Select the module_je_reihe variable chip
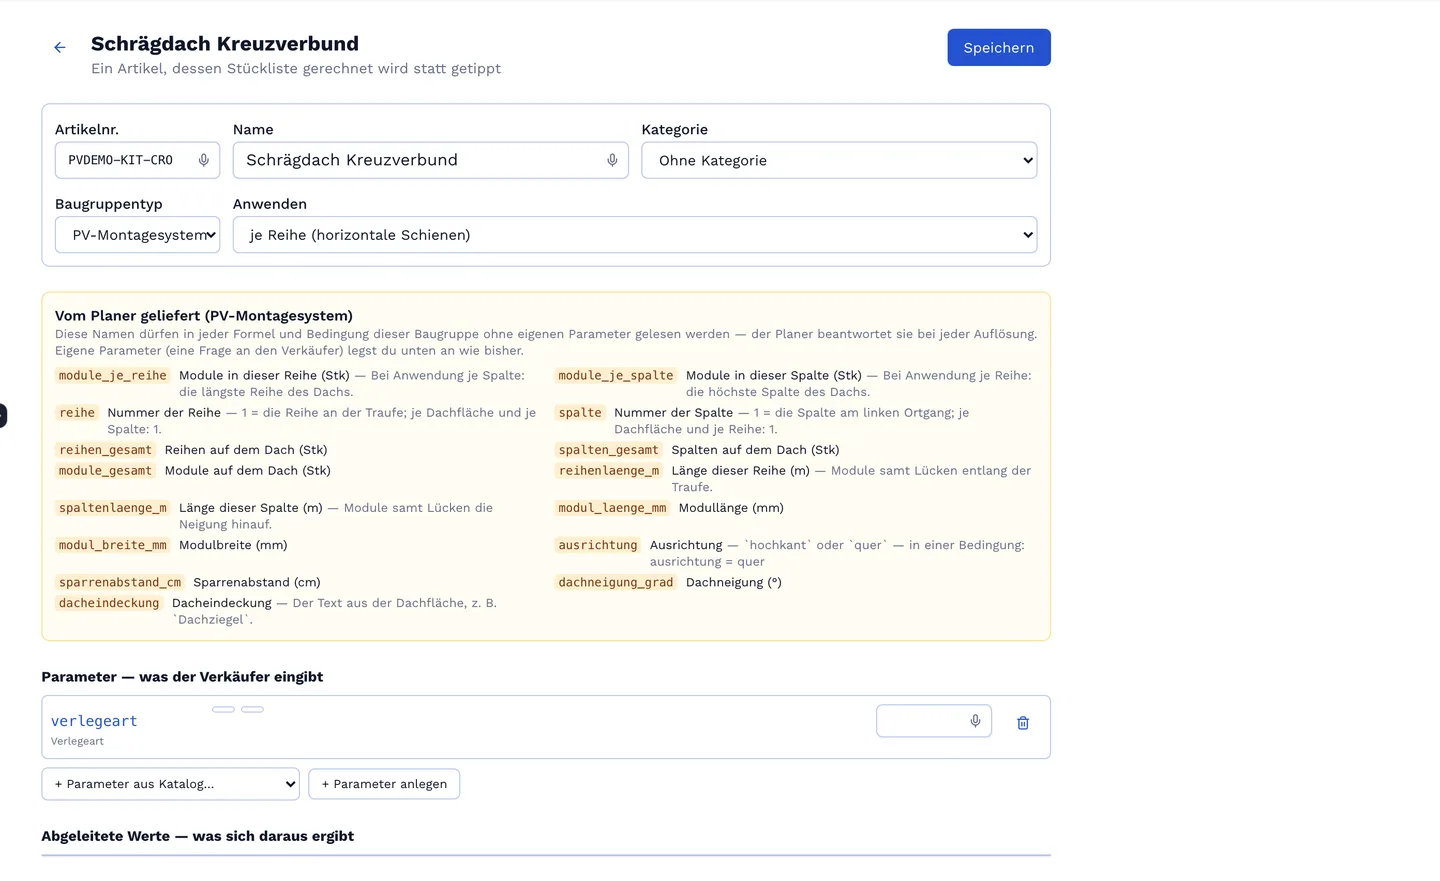The image size is (1440, 881). [113, 376]
